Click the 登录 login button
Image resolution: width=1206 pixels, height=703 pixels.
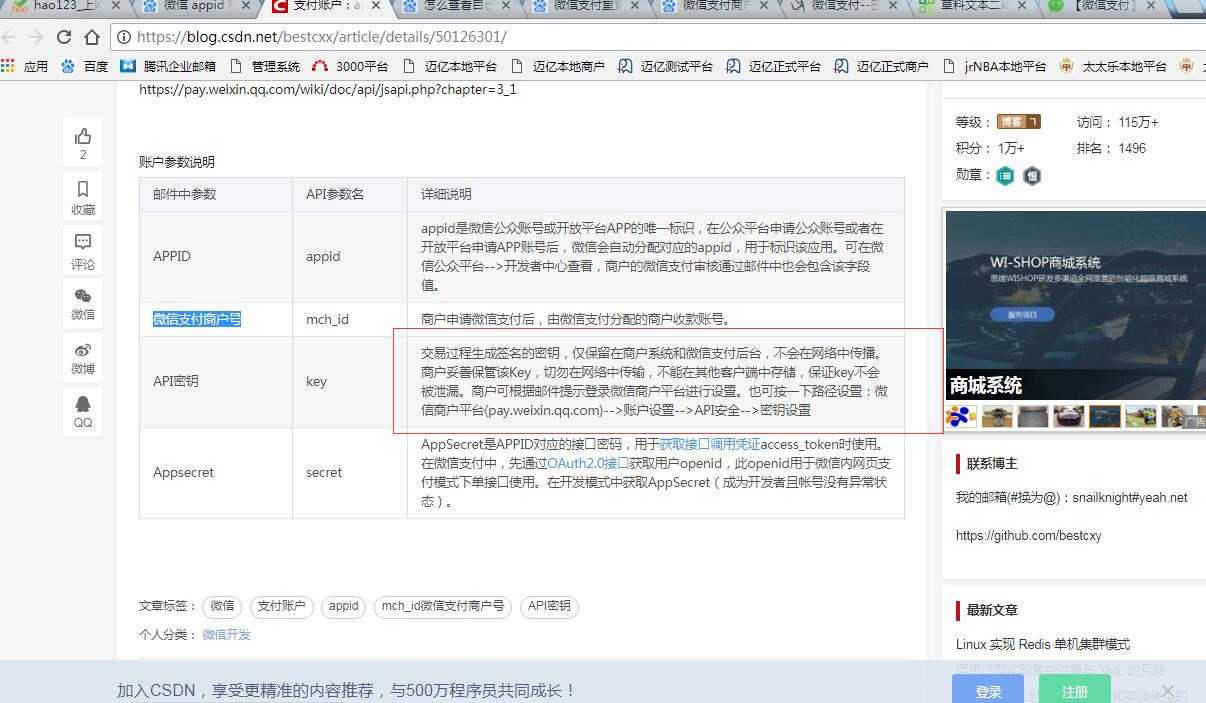click(988, 690)
